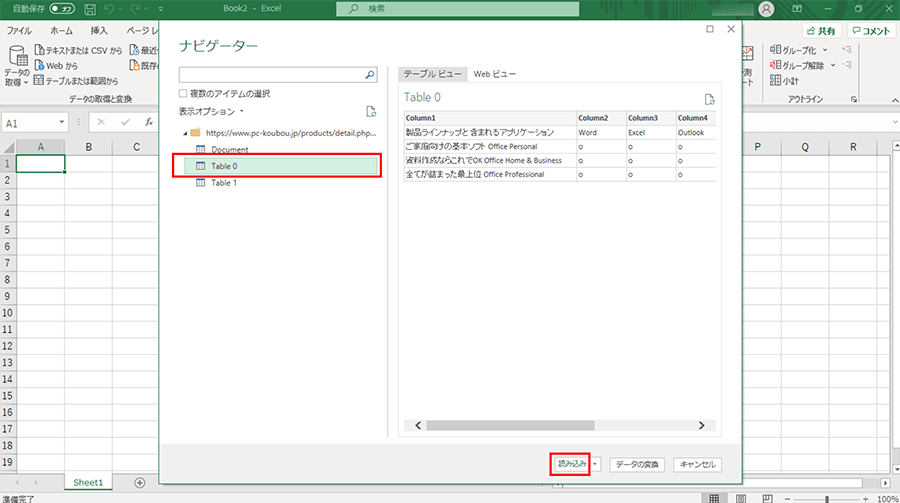
Task: Click the magnifier icon in Navigator search
Action: pos(370,75)
